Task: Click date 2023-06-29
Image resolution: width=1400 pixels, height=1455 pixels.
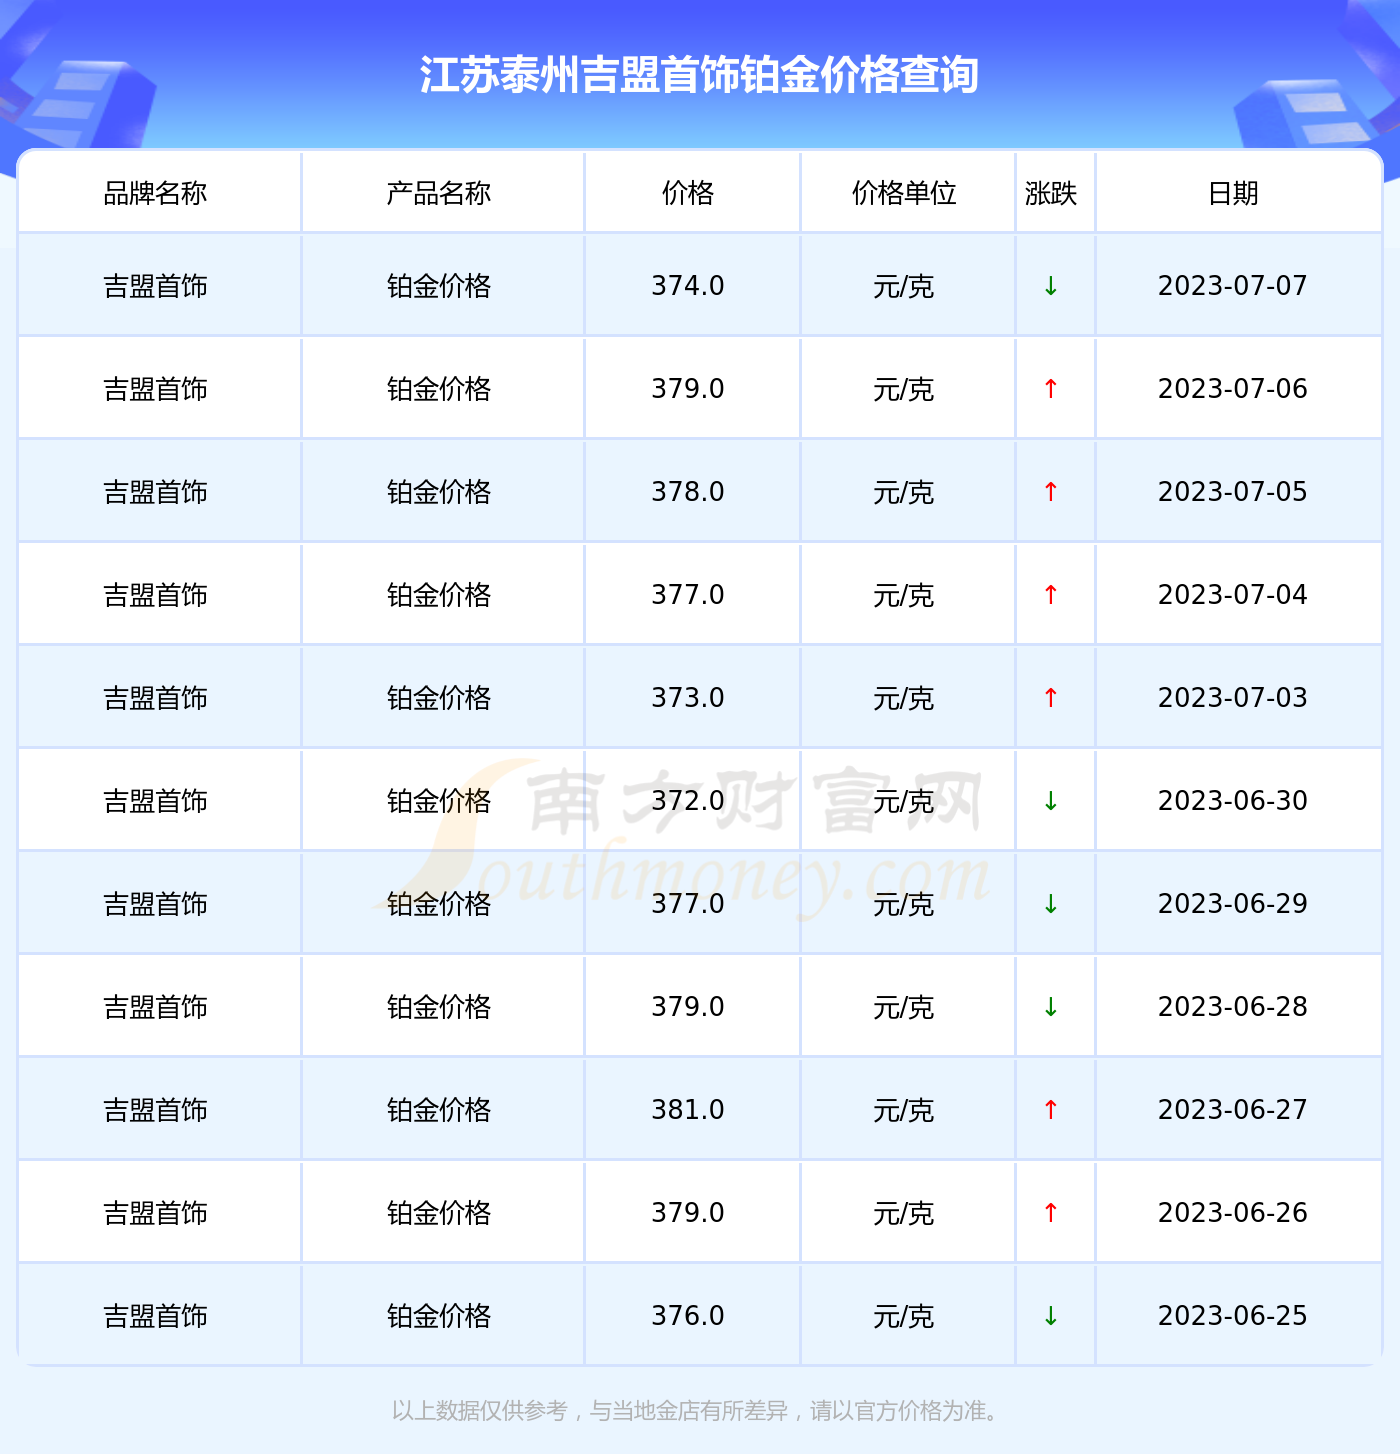Action: click(1233, 904)
